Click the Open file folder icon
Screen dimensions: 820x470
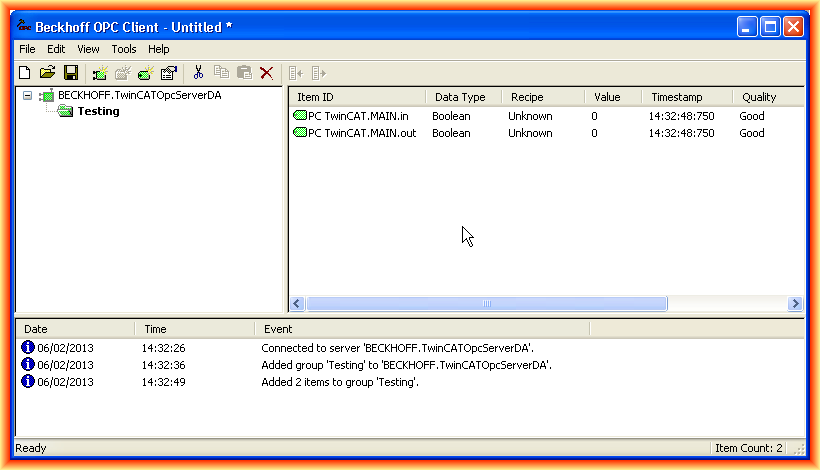pos(47,73)
